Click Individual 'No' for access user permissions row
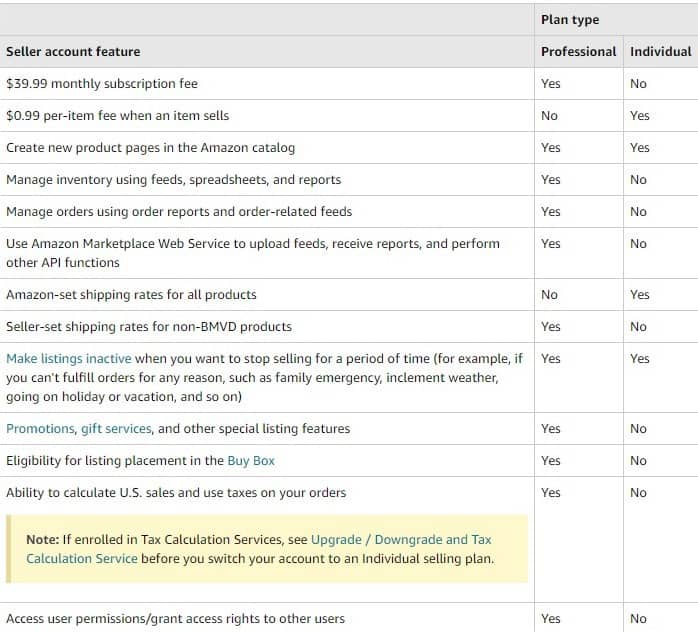 (x=638, y=619)
